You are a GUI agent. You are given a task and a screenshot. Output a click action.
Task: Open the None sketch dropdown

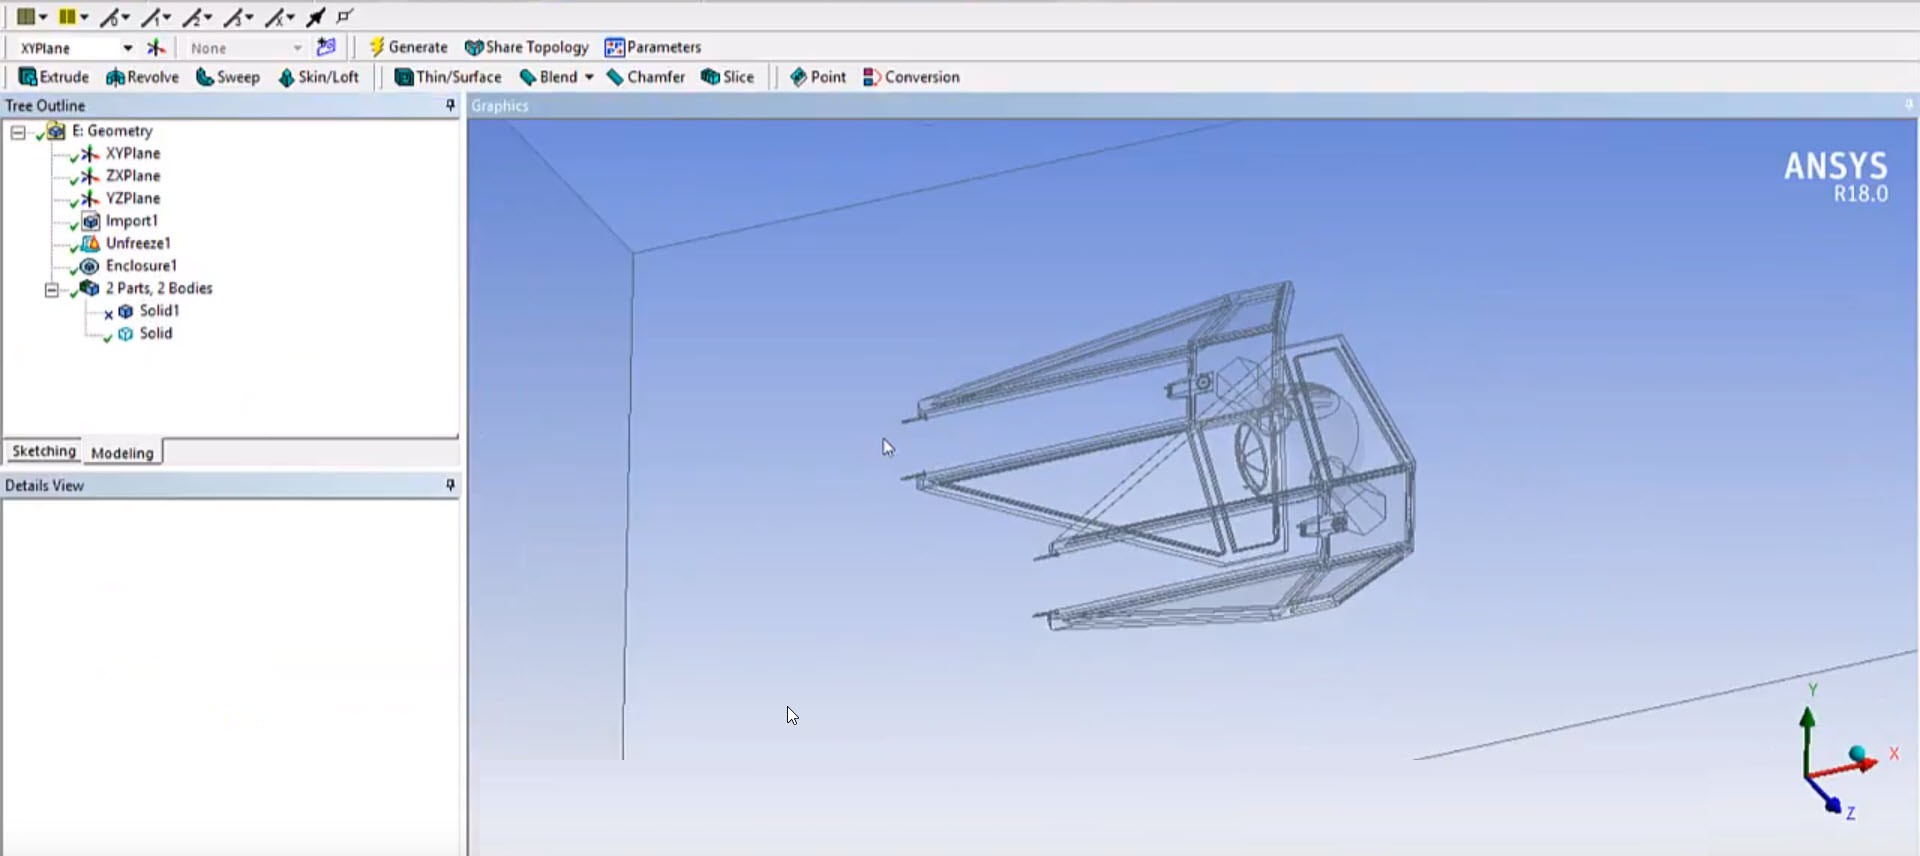click(x=297, y=48)
